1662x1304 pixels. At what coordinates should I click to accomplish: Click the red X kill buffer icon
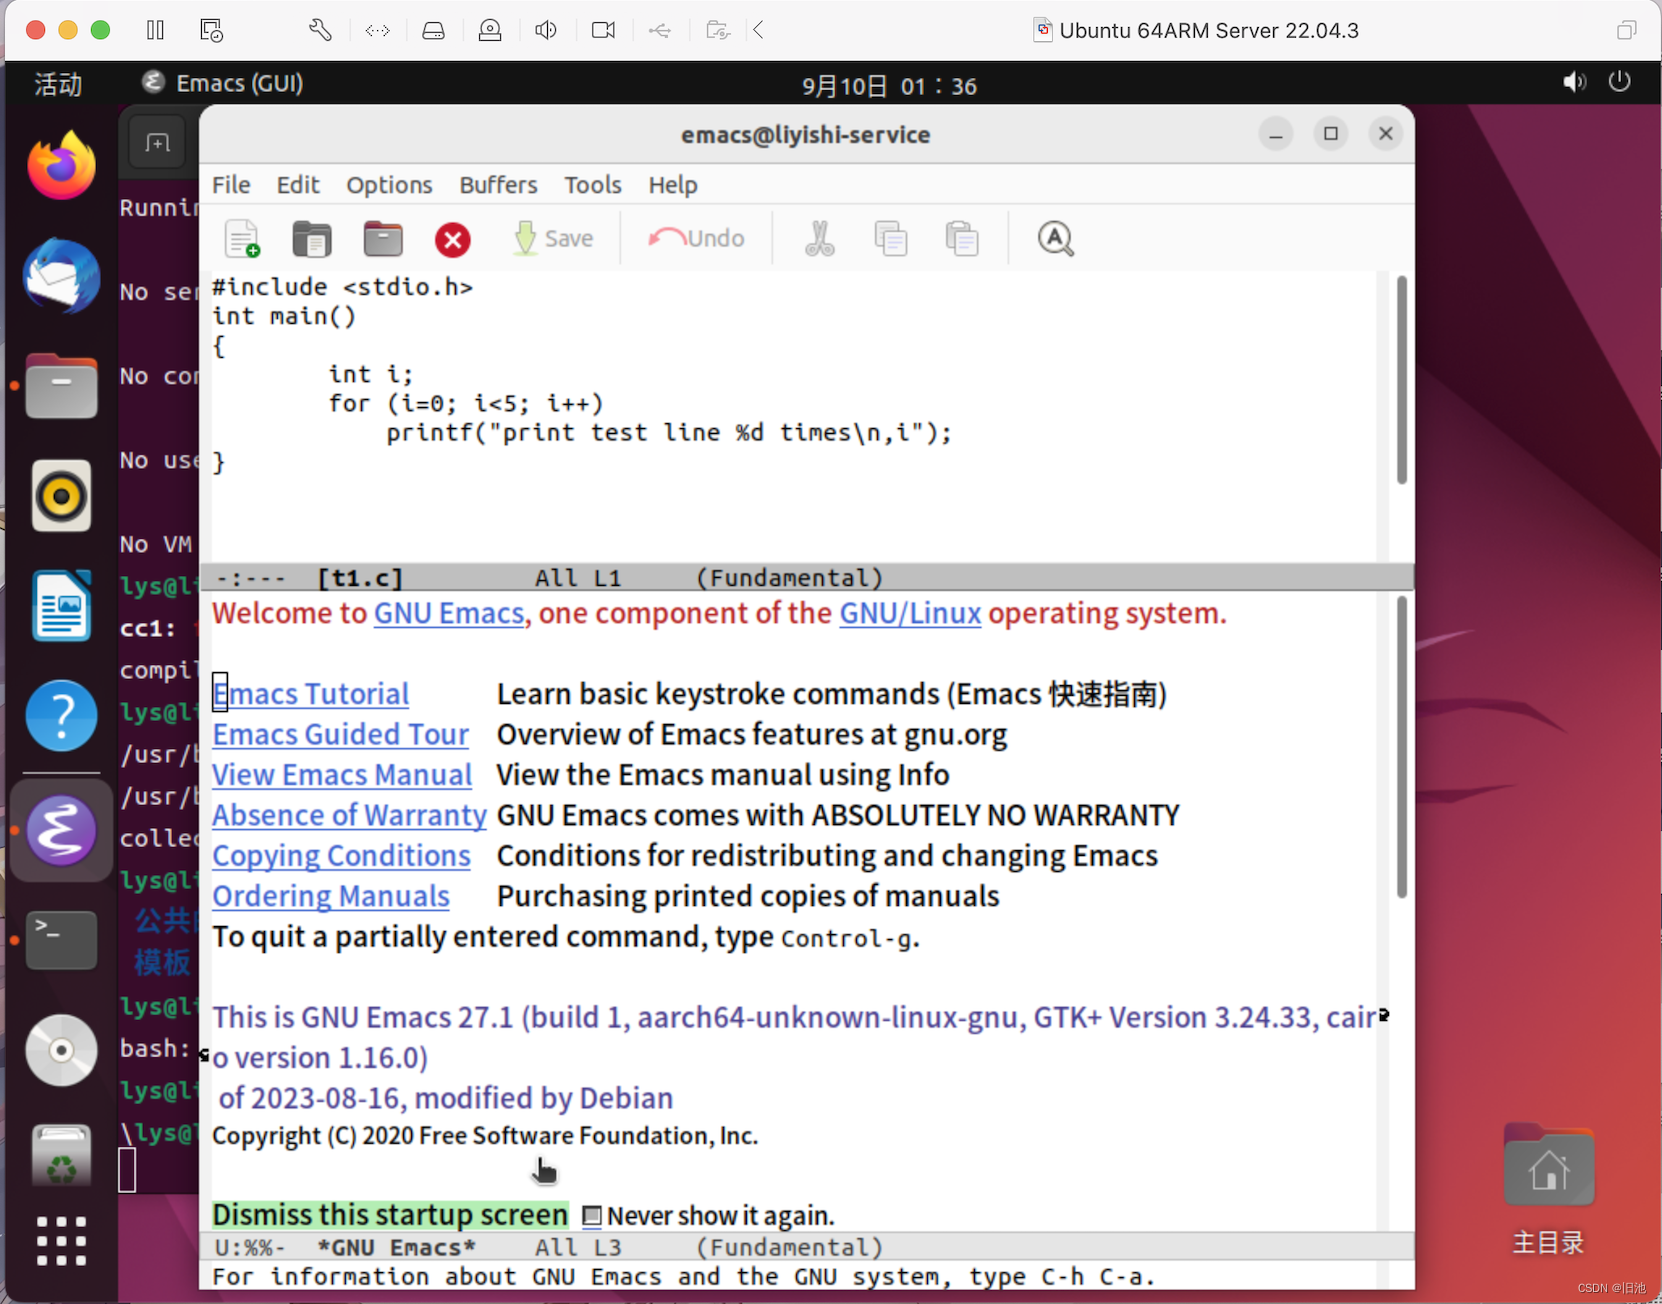453,239
